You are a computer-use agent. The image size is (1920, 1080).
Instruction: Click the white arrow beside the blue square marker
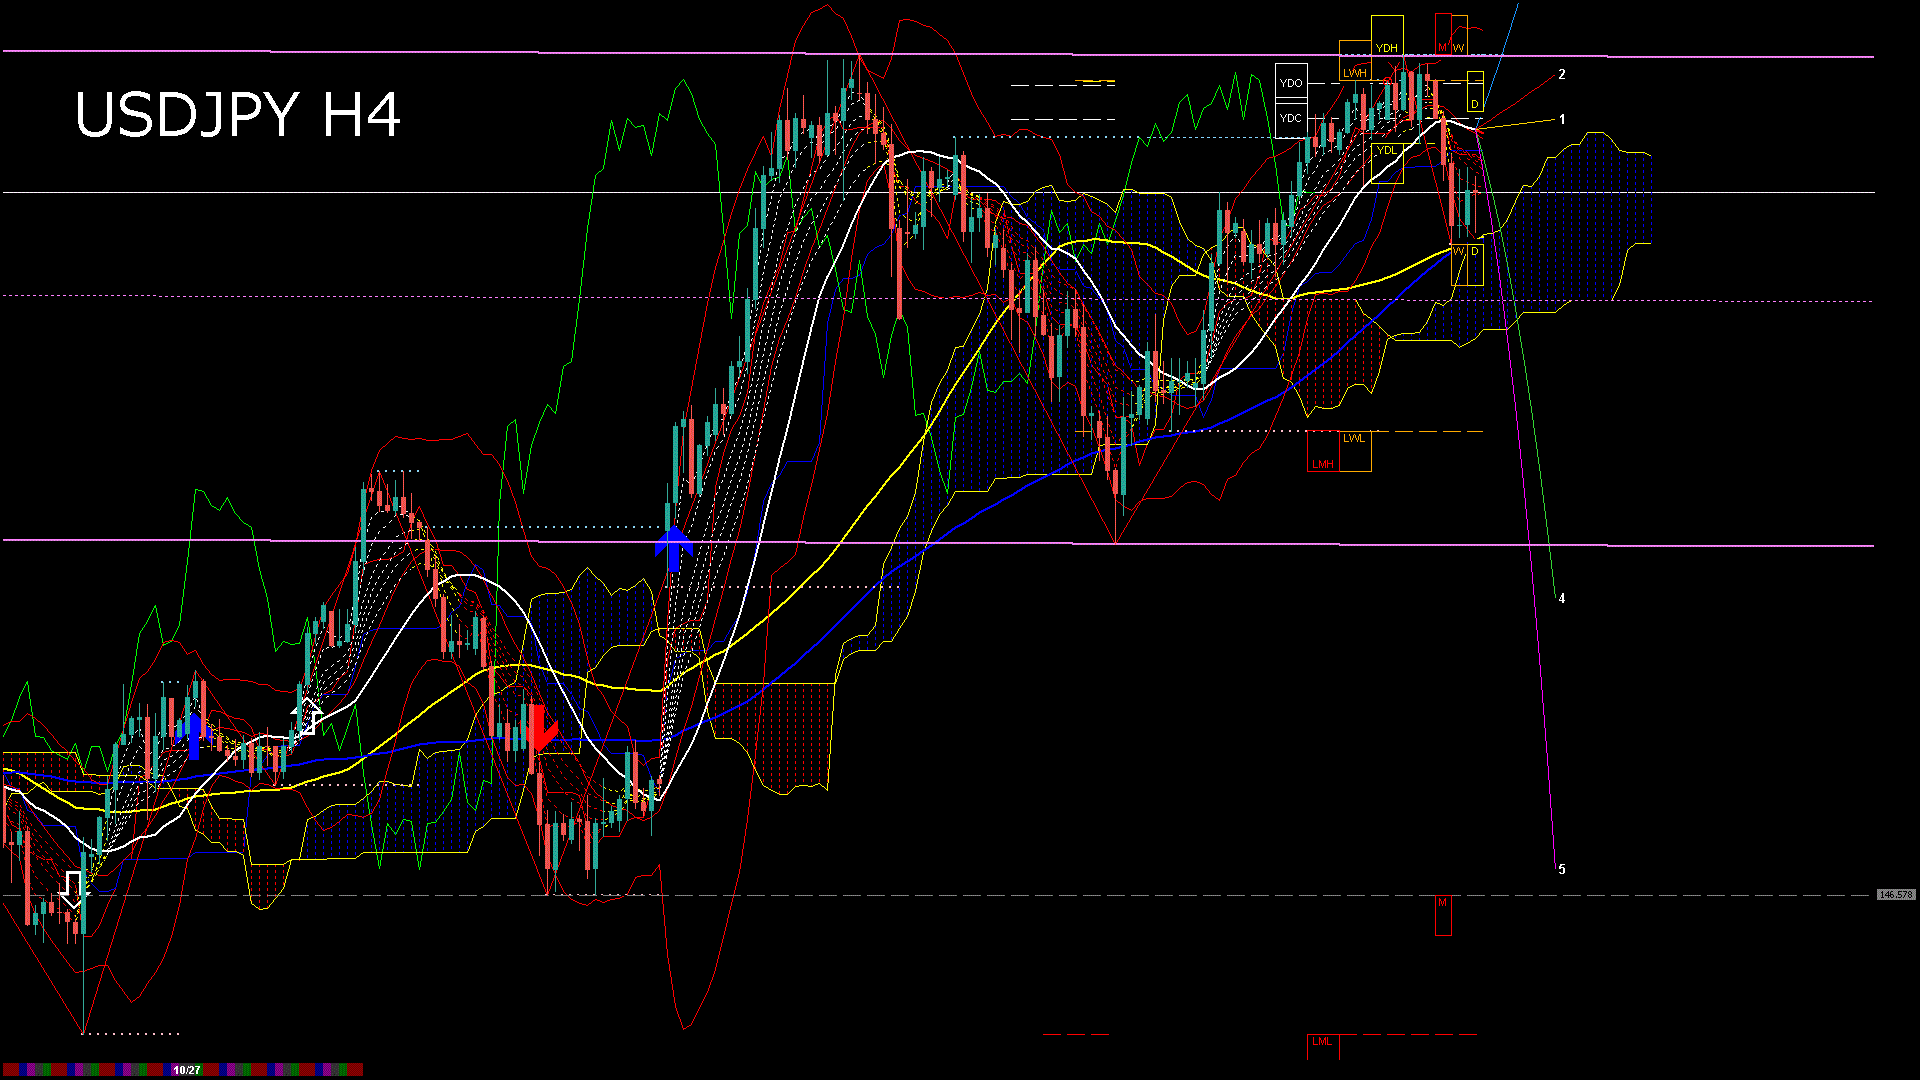click(x=308, y=718)
